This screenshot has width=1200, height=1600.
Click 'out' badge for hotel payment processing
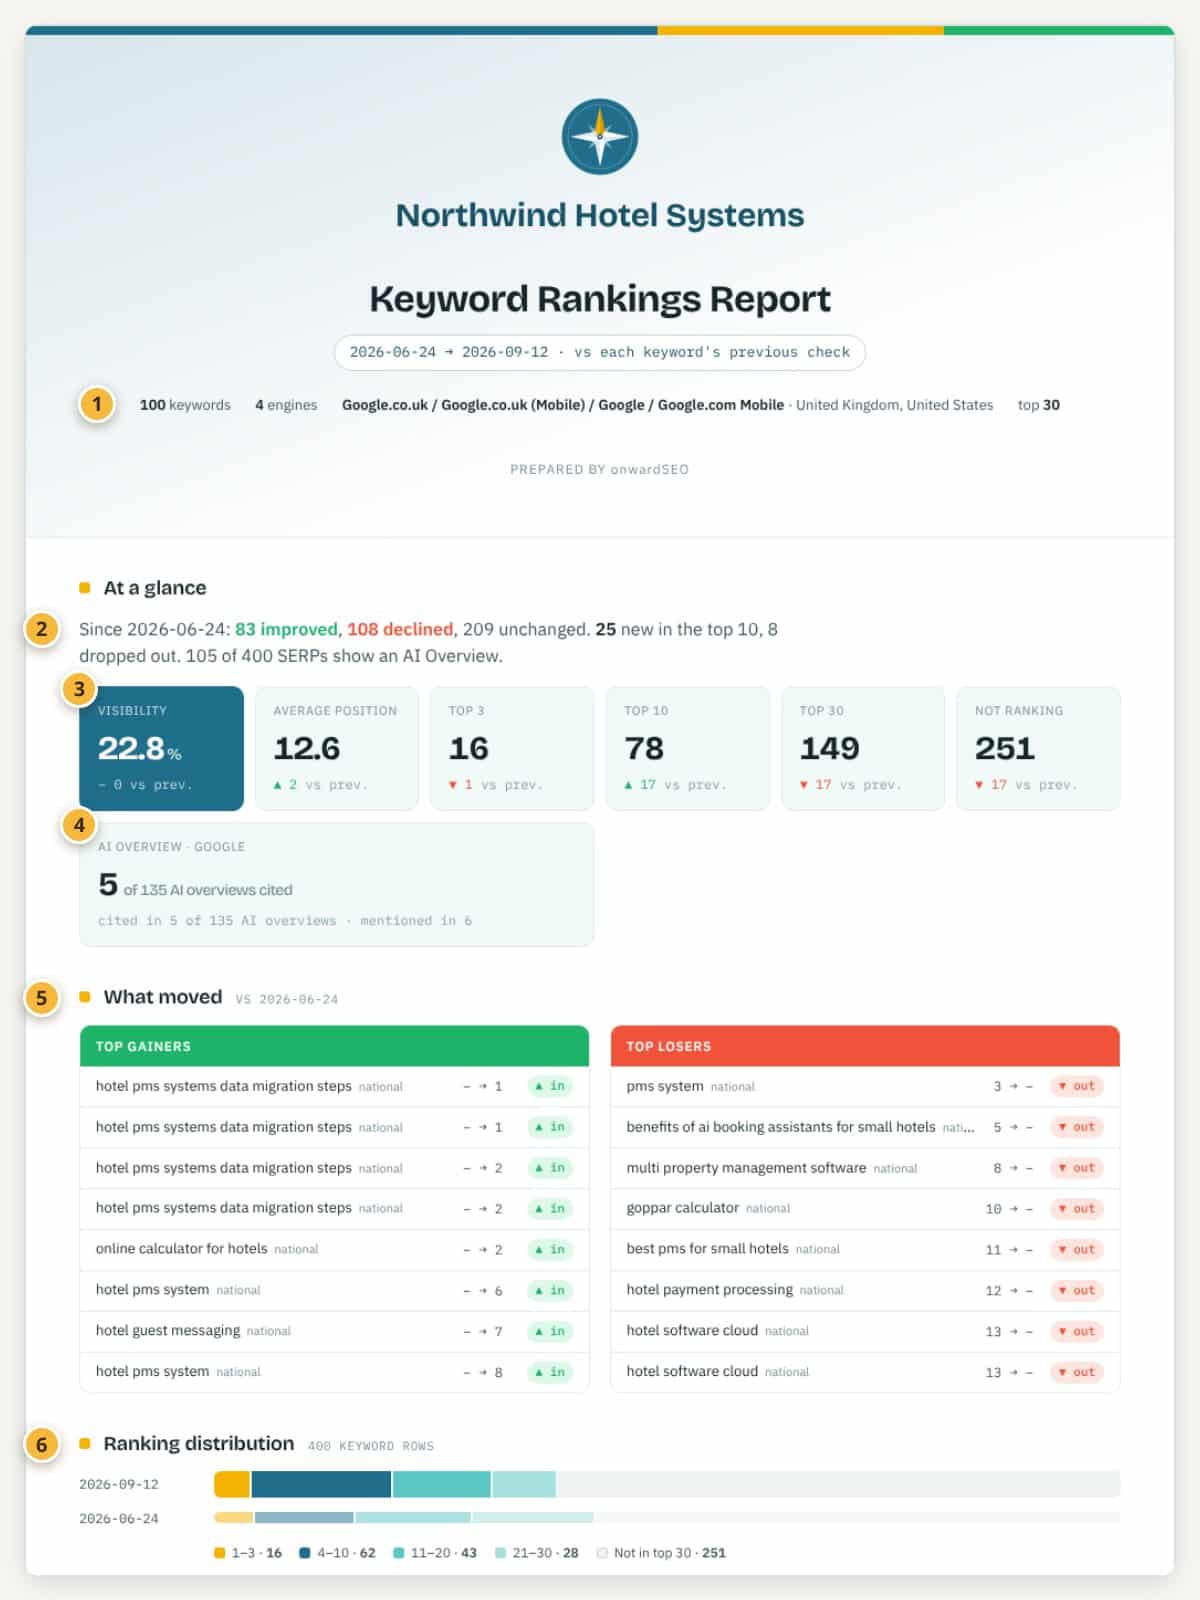click(x=1077, y=1290)
